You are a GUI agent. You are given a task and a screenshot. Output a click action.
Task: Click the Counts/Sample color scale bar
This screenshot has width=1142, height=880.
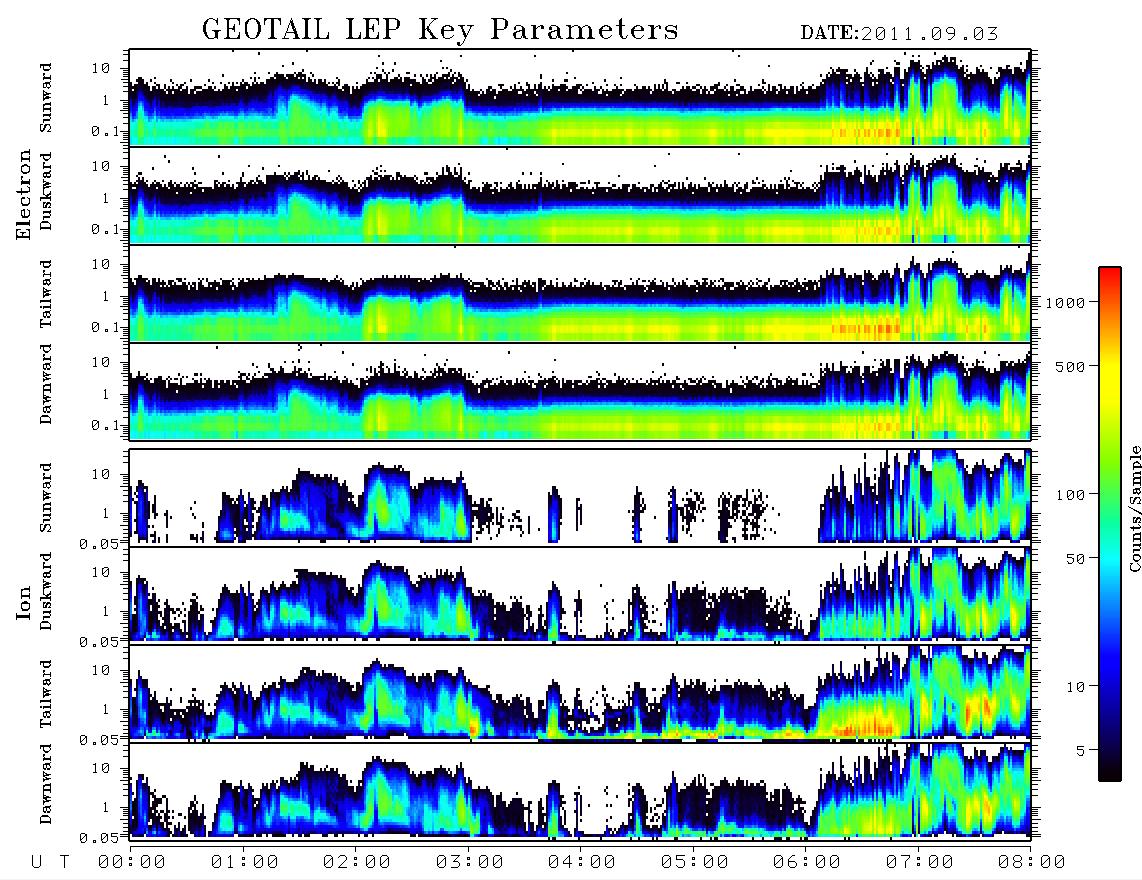pos(1110,524)
